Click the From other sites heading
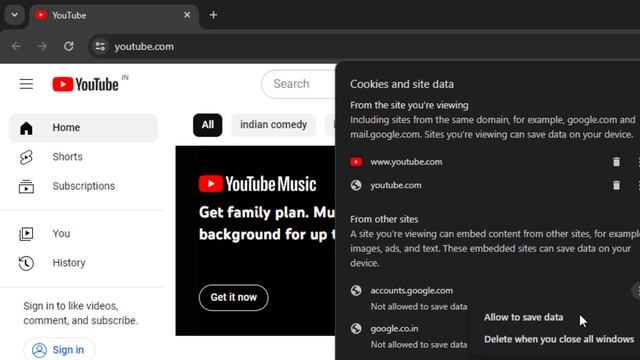 (384, 219)
